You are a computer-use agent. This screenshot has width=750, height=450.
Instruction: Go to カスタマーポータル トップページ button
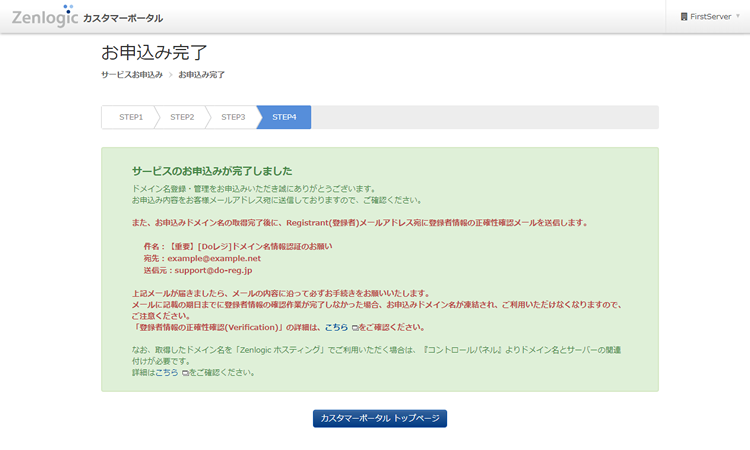pos(380,418)
